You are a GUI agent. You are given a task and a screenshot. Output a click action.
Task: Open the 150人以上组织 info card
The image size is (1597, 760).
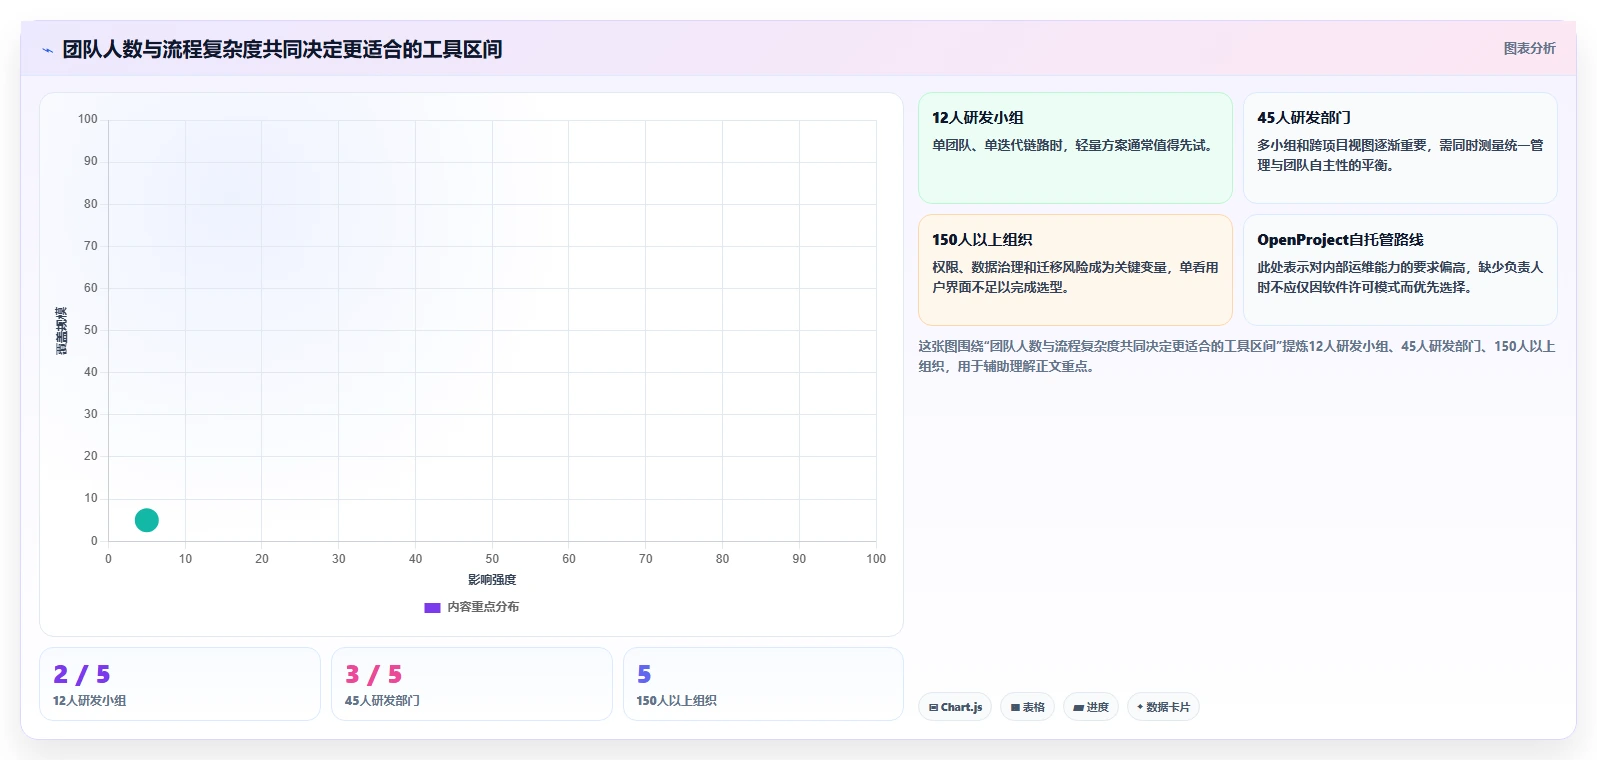click(1075, 270)
